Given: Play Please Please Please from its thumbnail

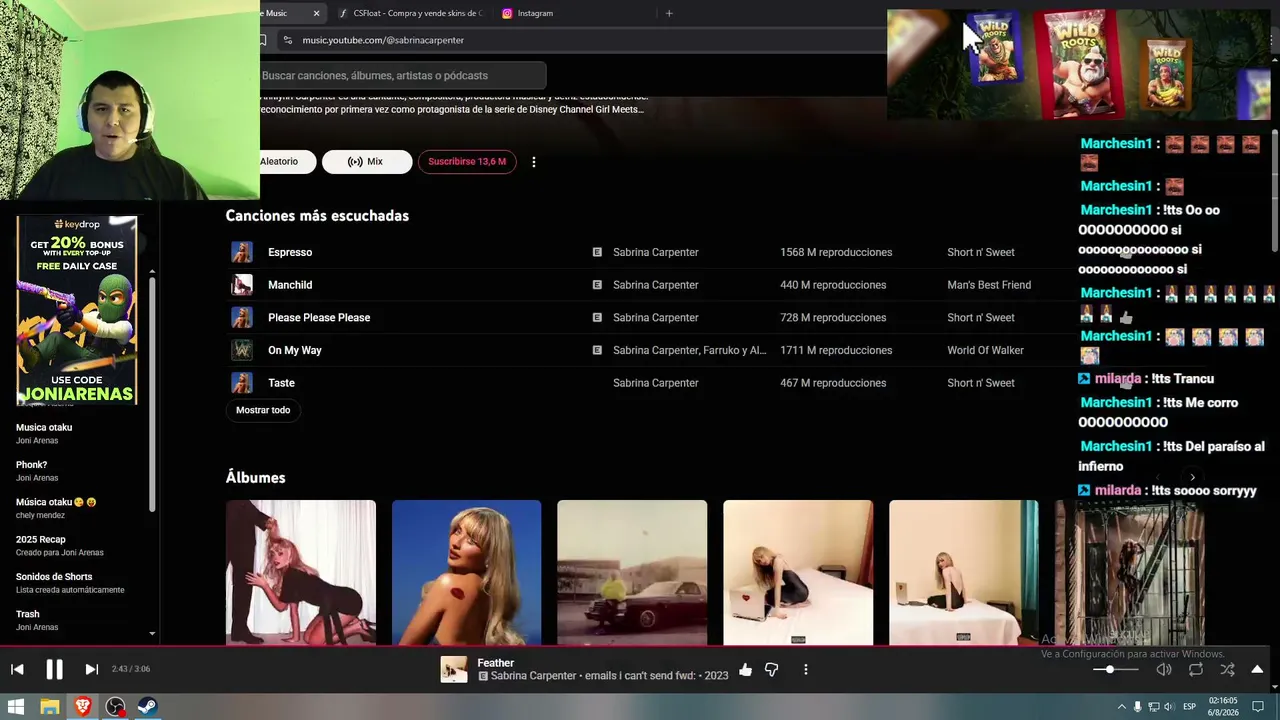Looking at the screenshot, I should (x=242, y=318).
